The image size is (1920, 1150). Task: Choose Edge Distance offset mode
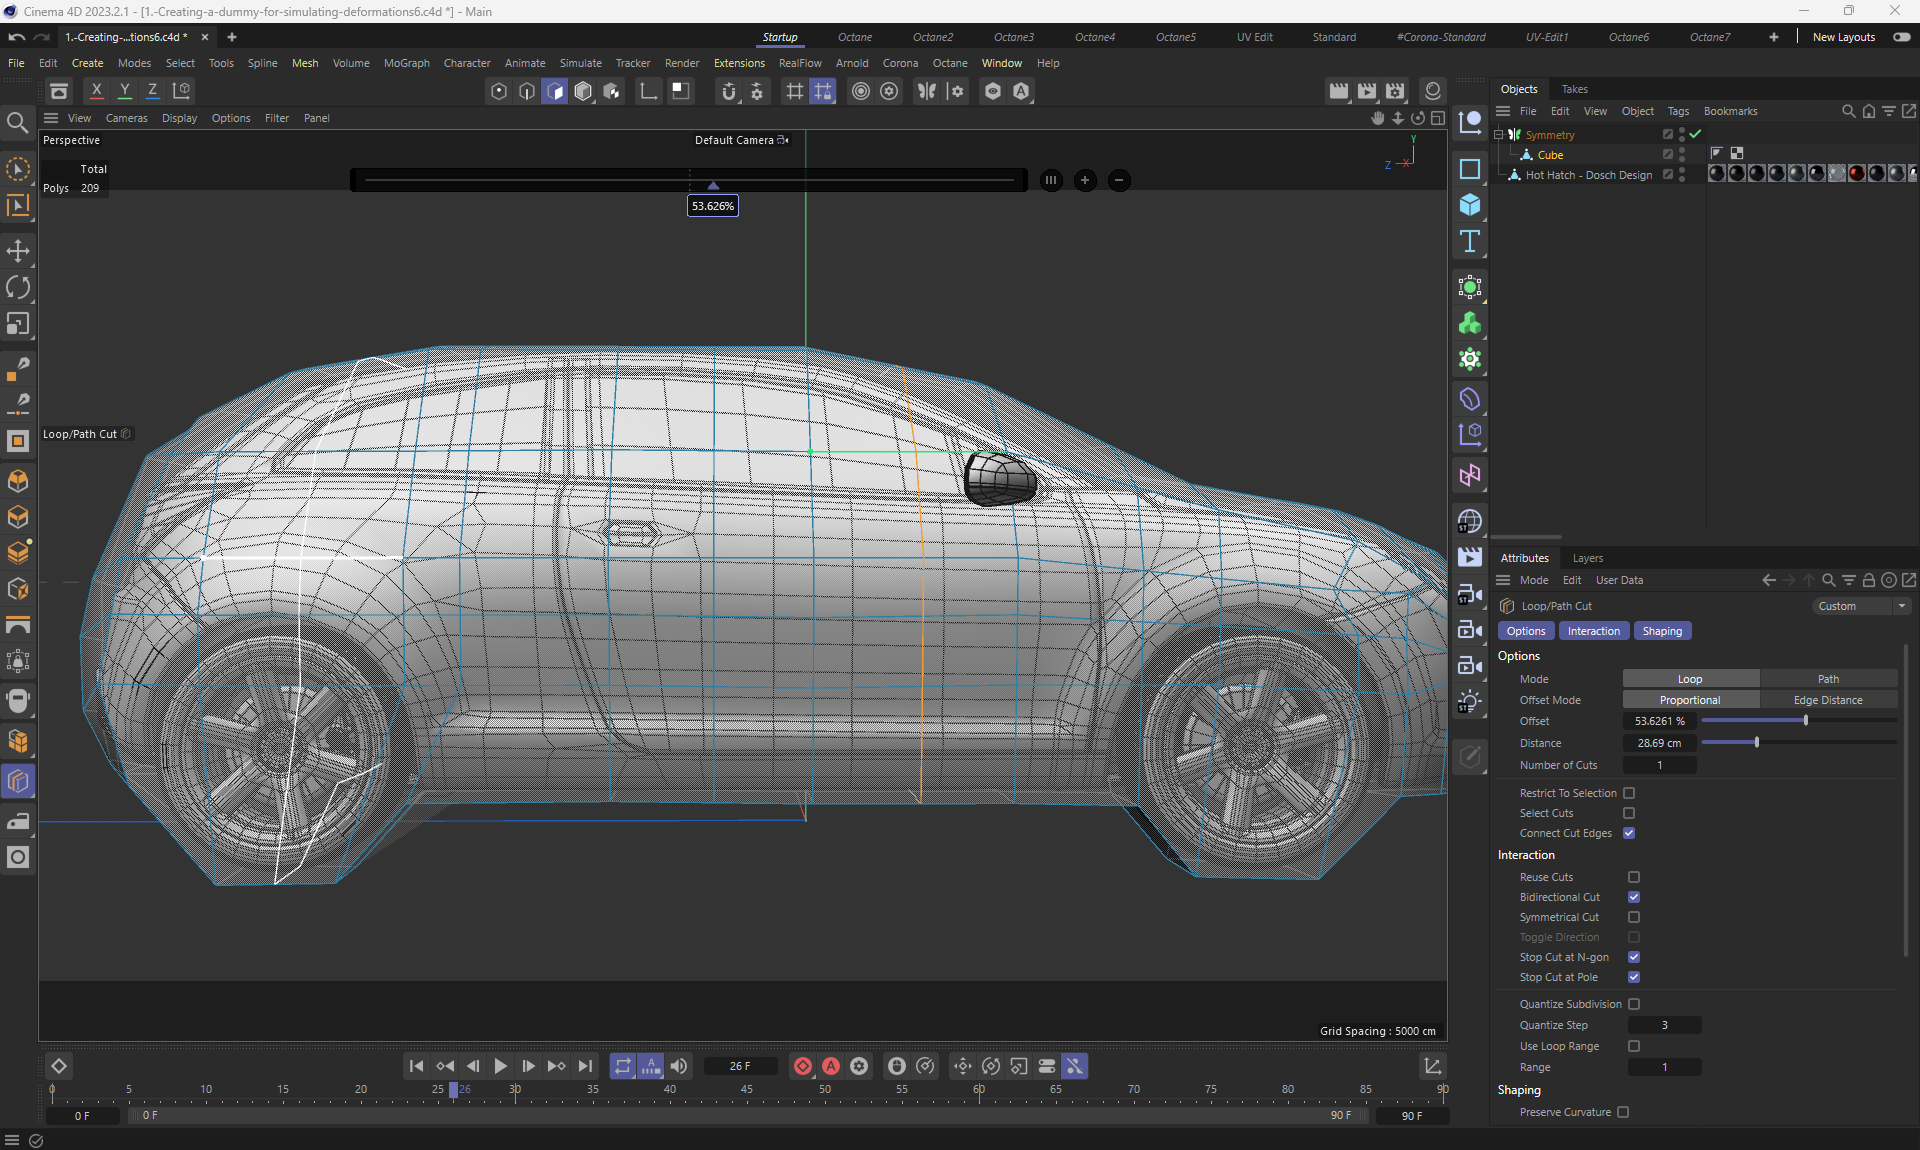pos(1828,700)
